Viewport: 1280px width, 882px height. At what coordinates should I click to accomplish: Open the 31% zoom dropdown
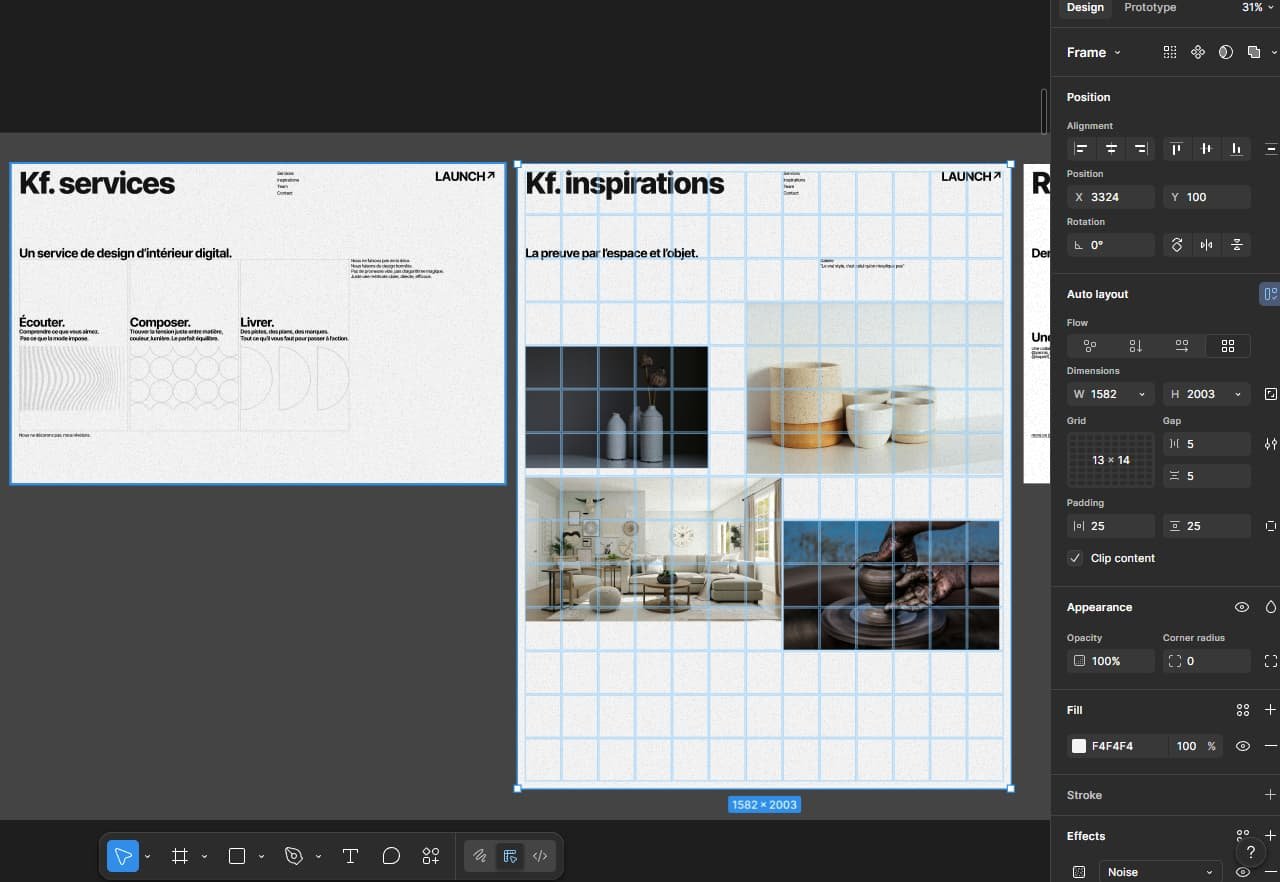click(1258, 7)
